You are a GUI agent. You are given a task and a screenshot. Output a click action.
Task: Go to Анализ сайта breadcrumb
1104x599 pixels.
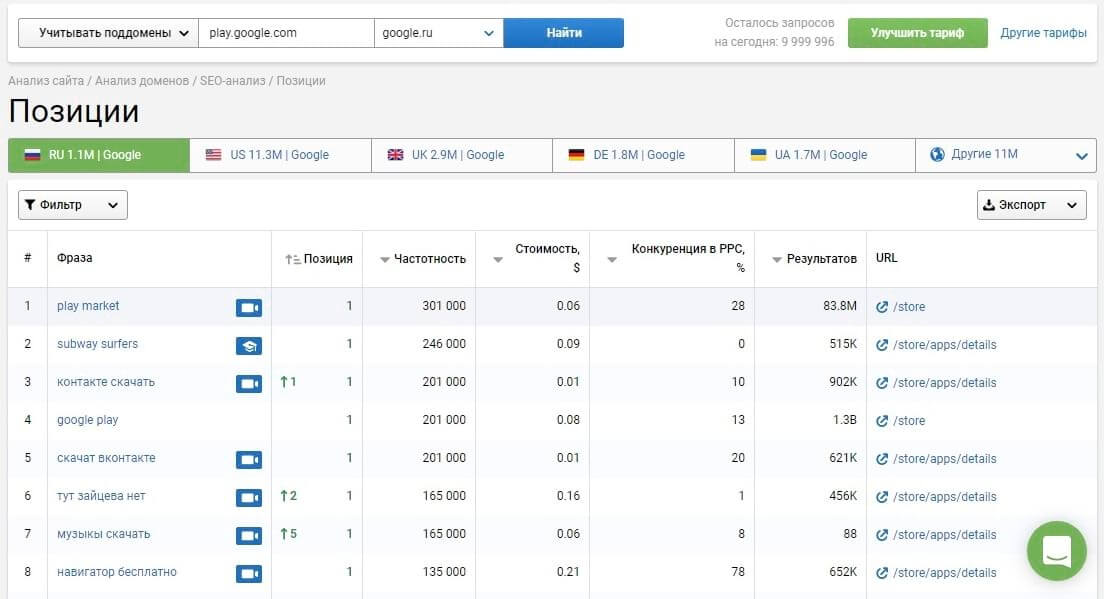(x=46, y=81)
